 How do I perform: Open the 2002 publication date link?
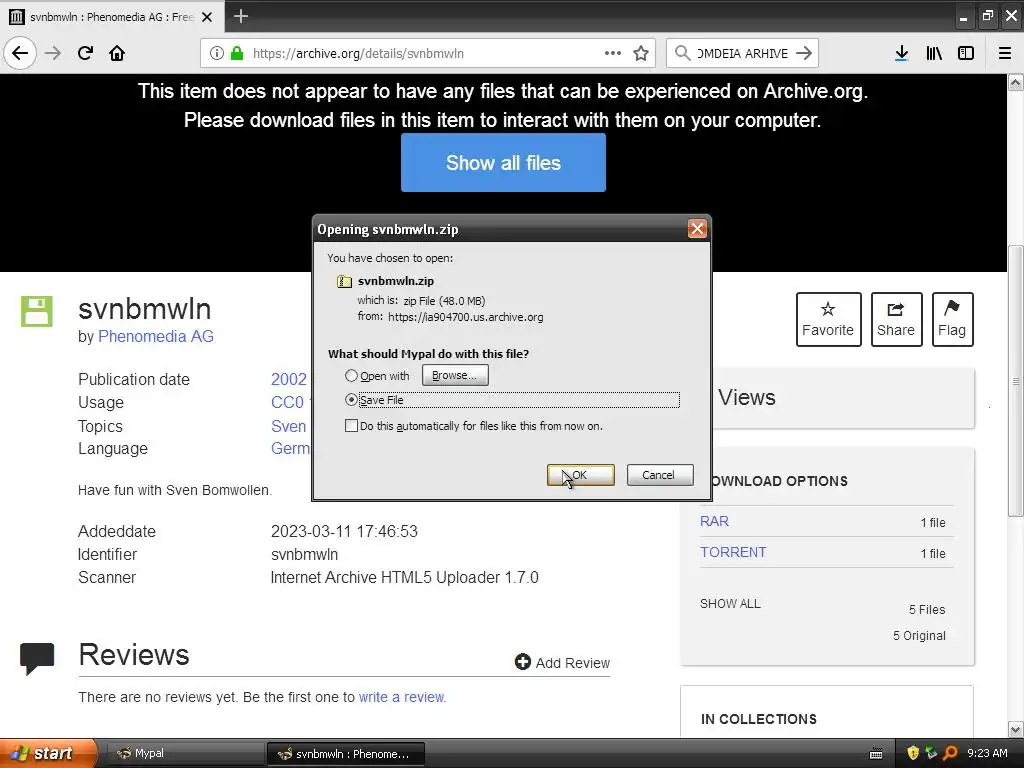pyautogui.click(x=289, y=379)
